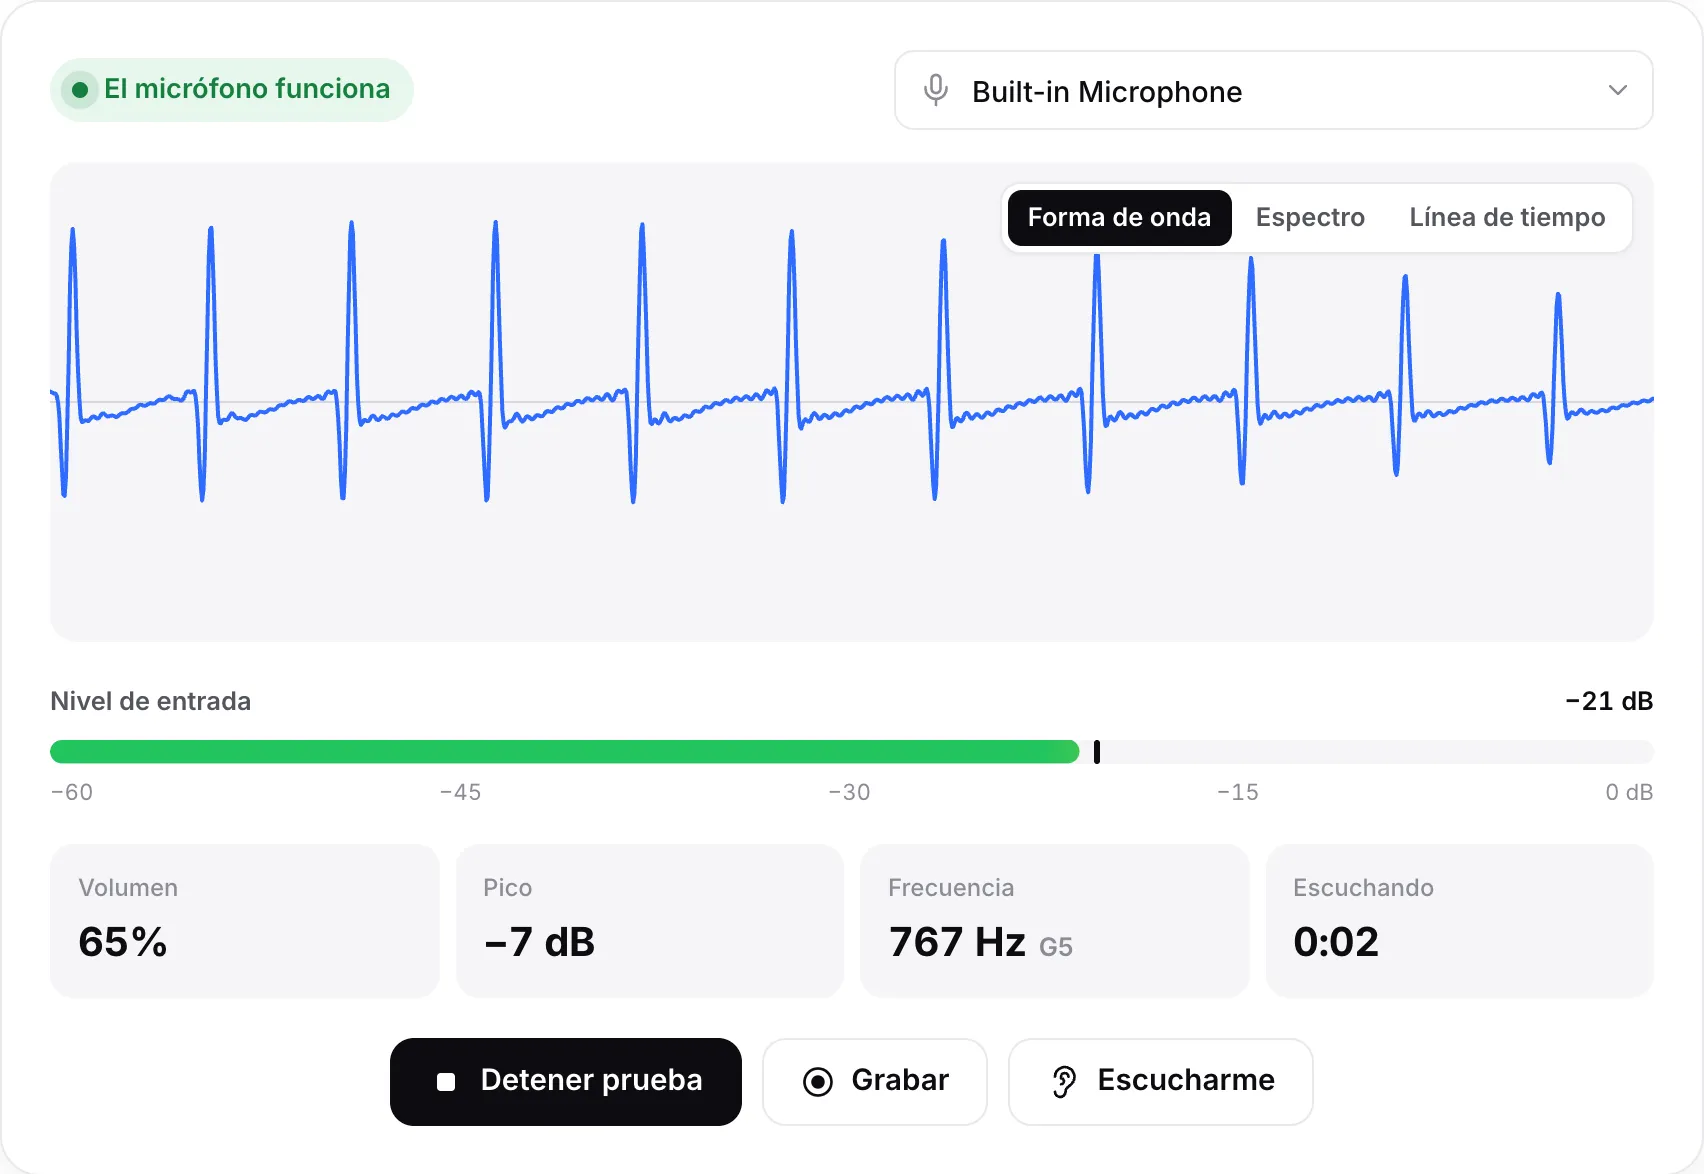
Task: Click the blue waveform display
Action: (852, 402)
